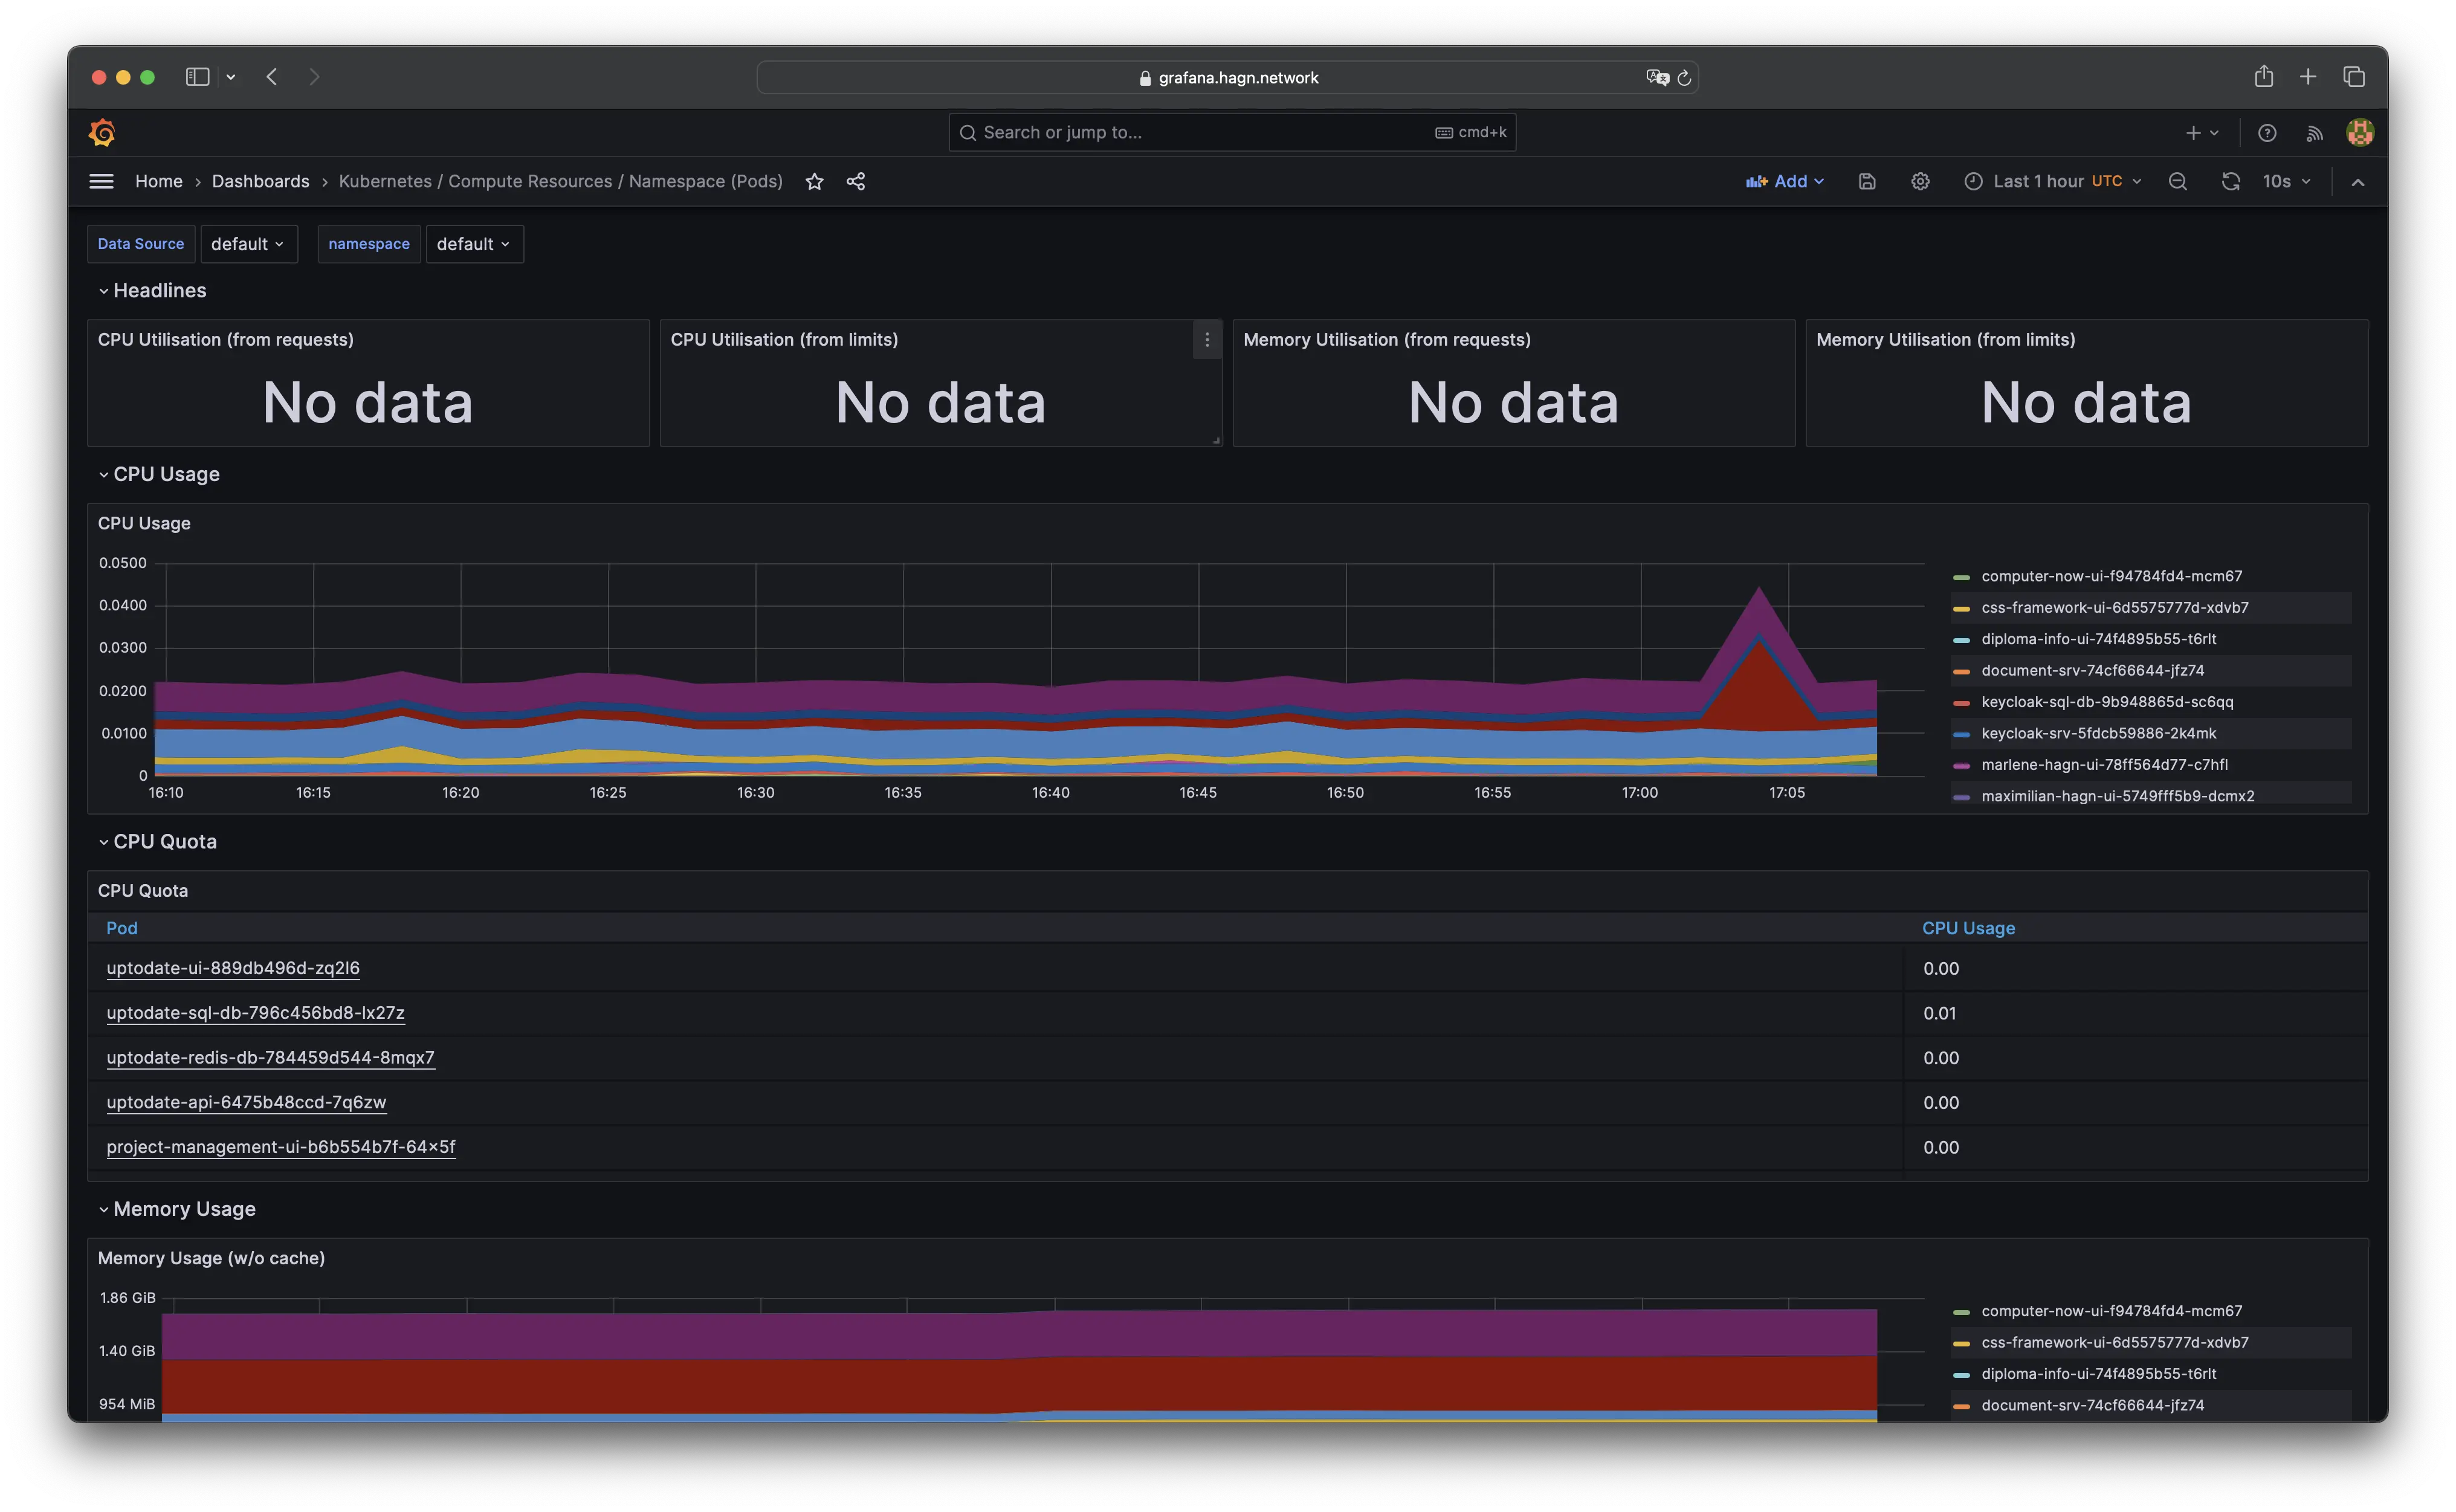
Task: Refresh the dashboard with refresh icon
Action: [2230, 181]
